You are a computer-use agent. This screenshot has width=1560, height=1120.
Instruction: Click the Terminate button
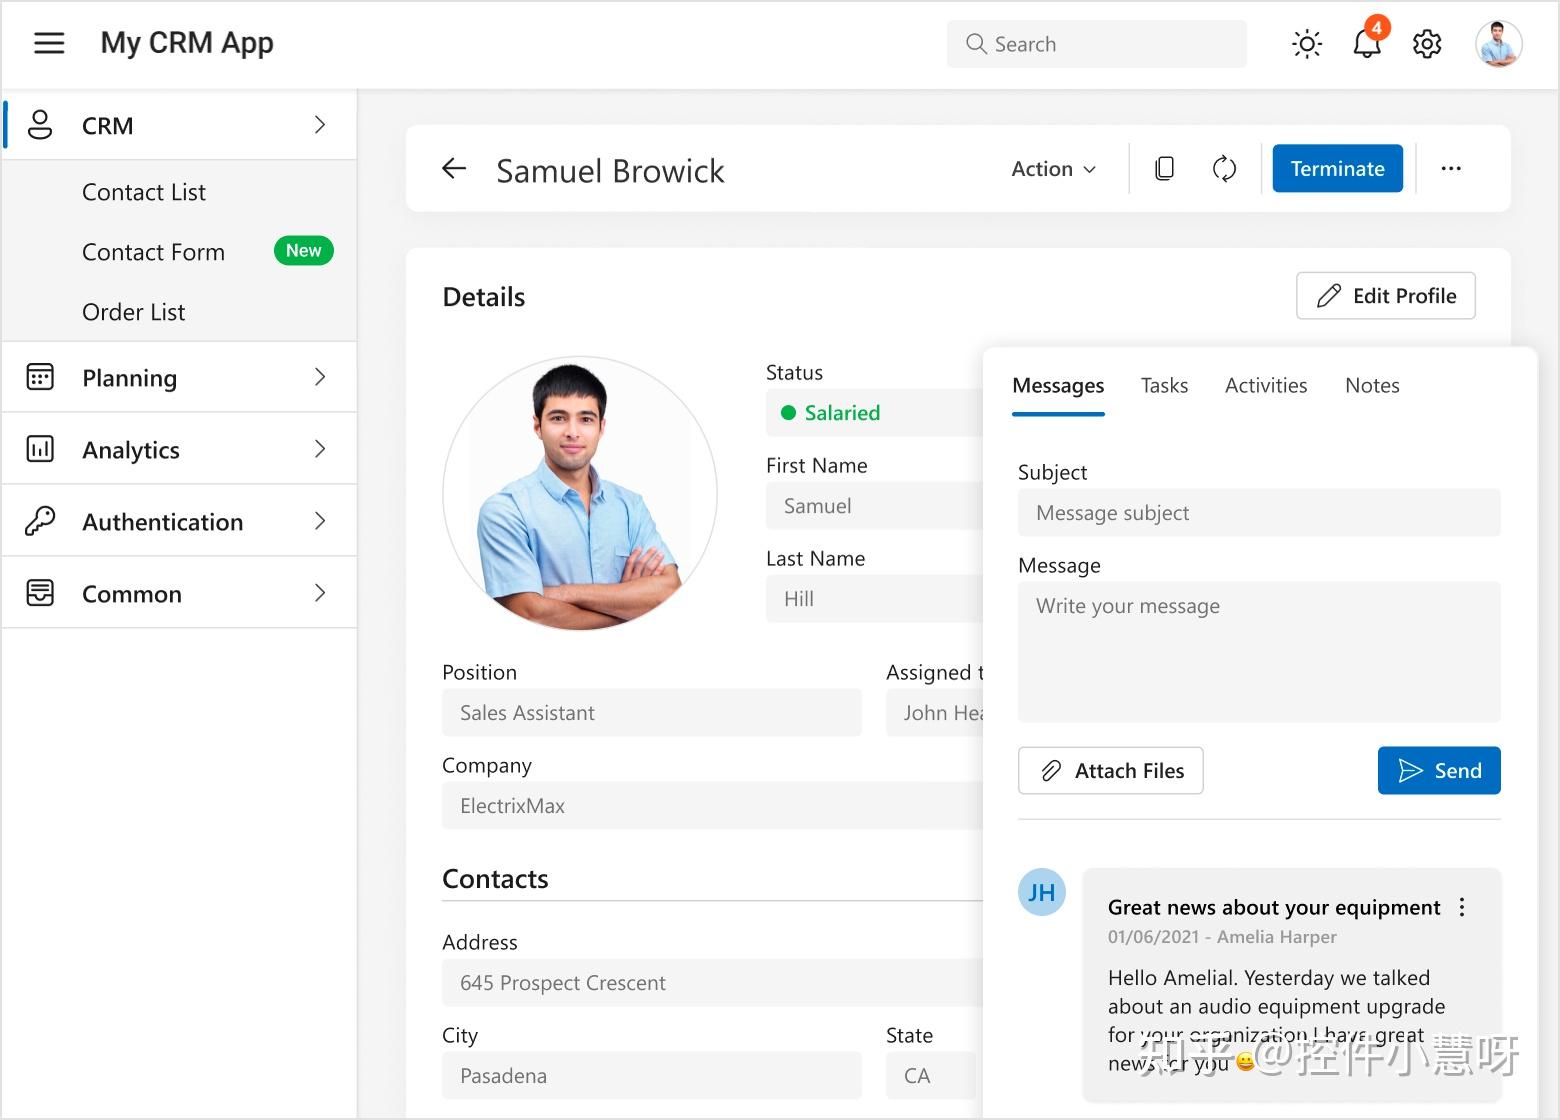point(1337,168)
